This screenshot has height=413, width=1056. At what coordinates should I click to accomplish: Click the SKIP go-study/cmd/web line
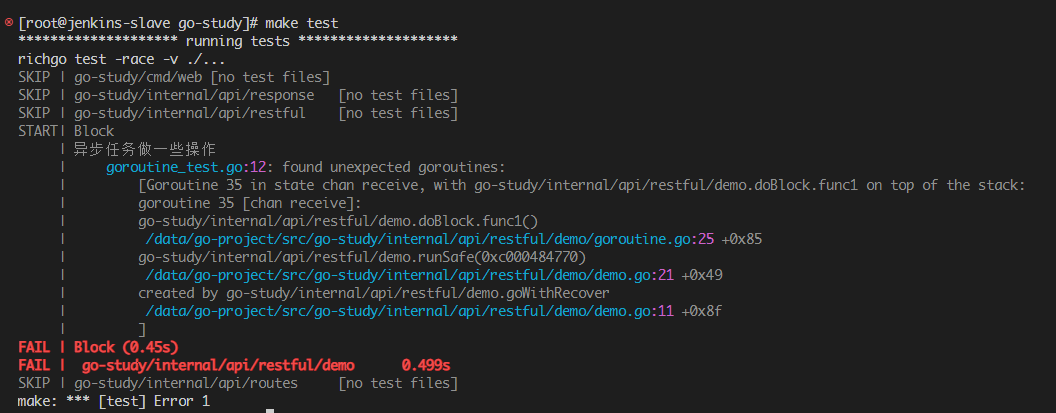(174, 77)
